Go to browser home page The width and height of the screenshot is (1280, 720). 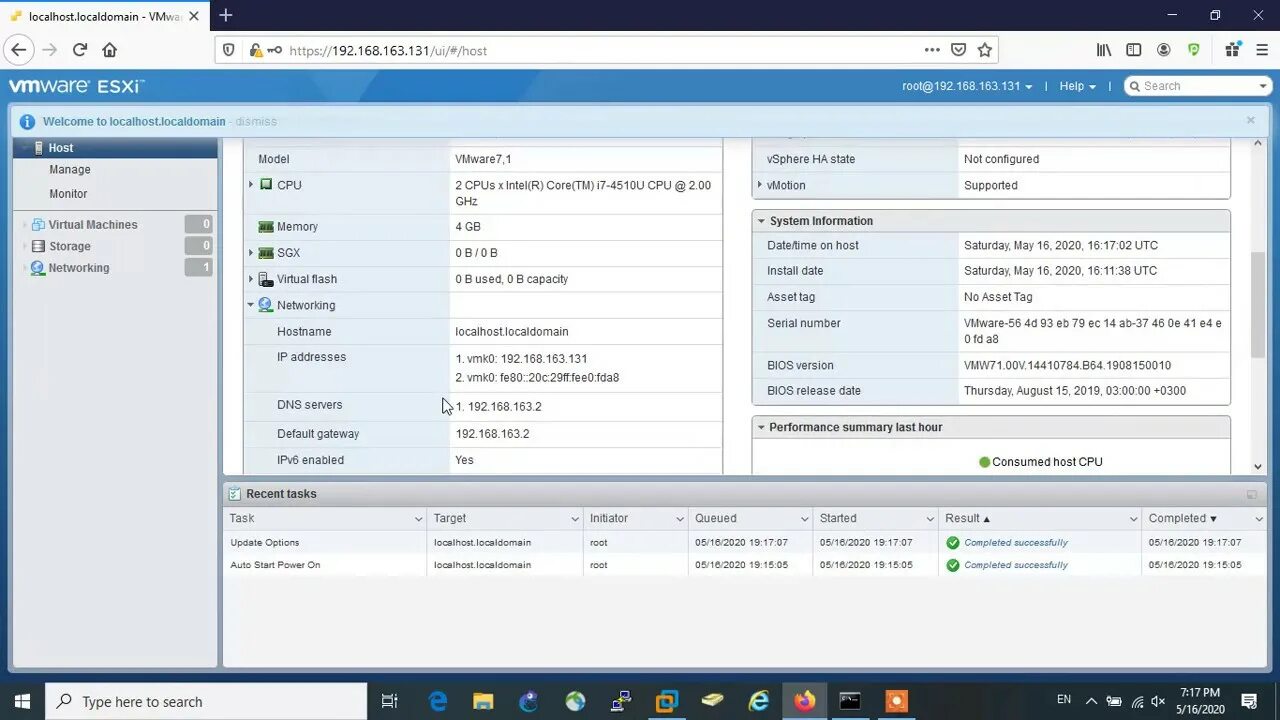(x=110, y=50)
